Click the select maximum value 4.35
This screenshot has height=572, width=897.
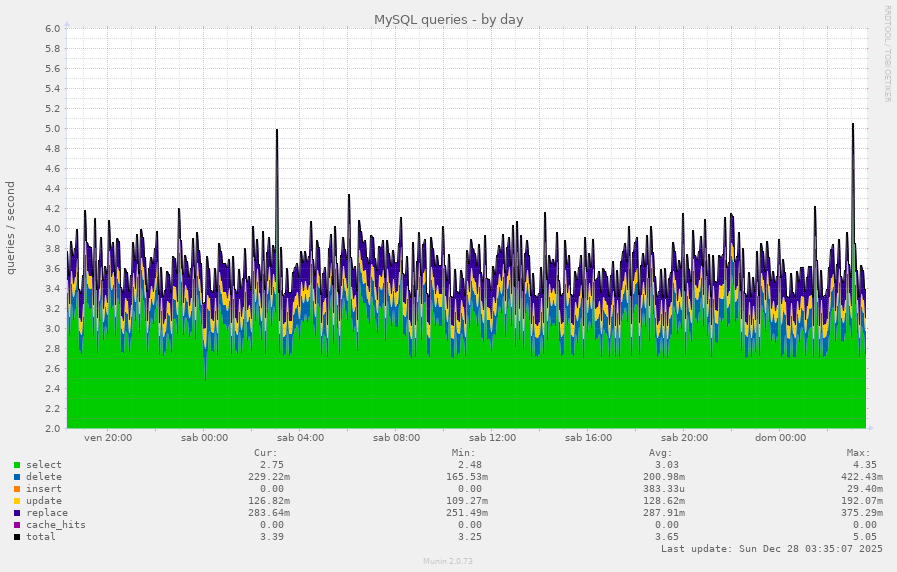[x=865, y=465]
